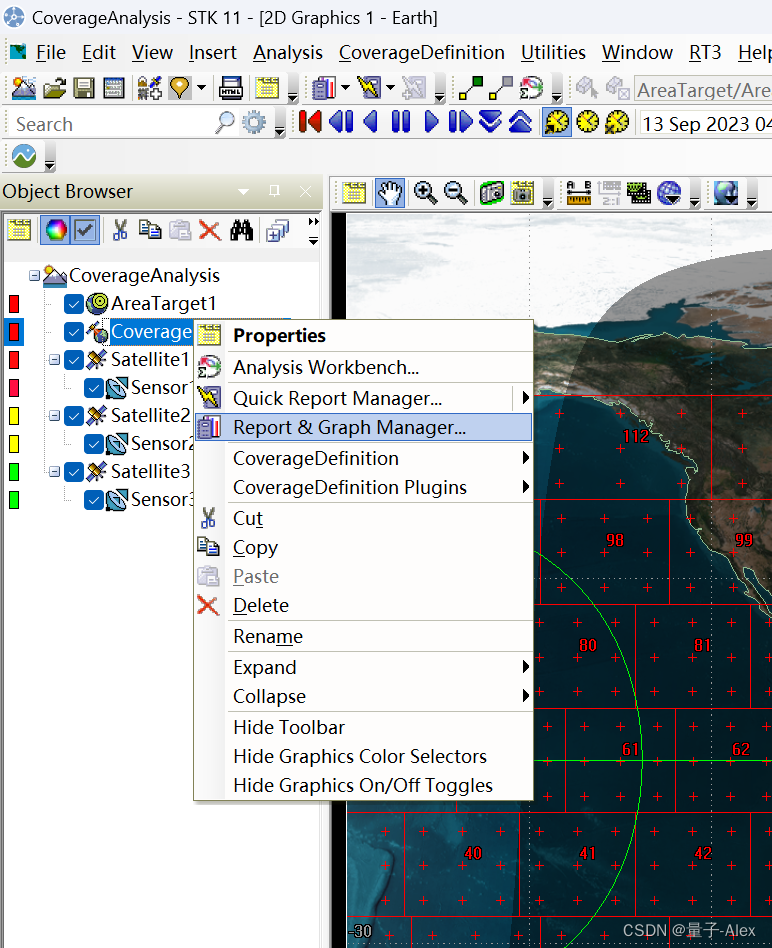Uncheck the AreaTarget1 graphics checkbox
772x948 pixels.
(74, 304)
